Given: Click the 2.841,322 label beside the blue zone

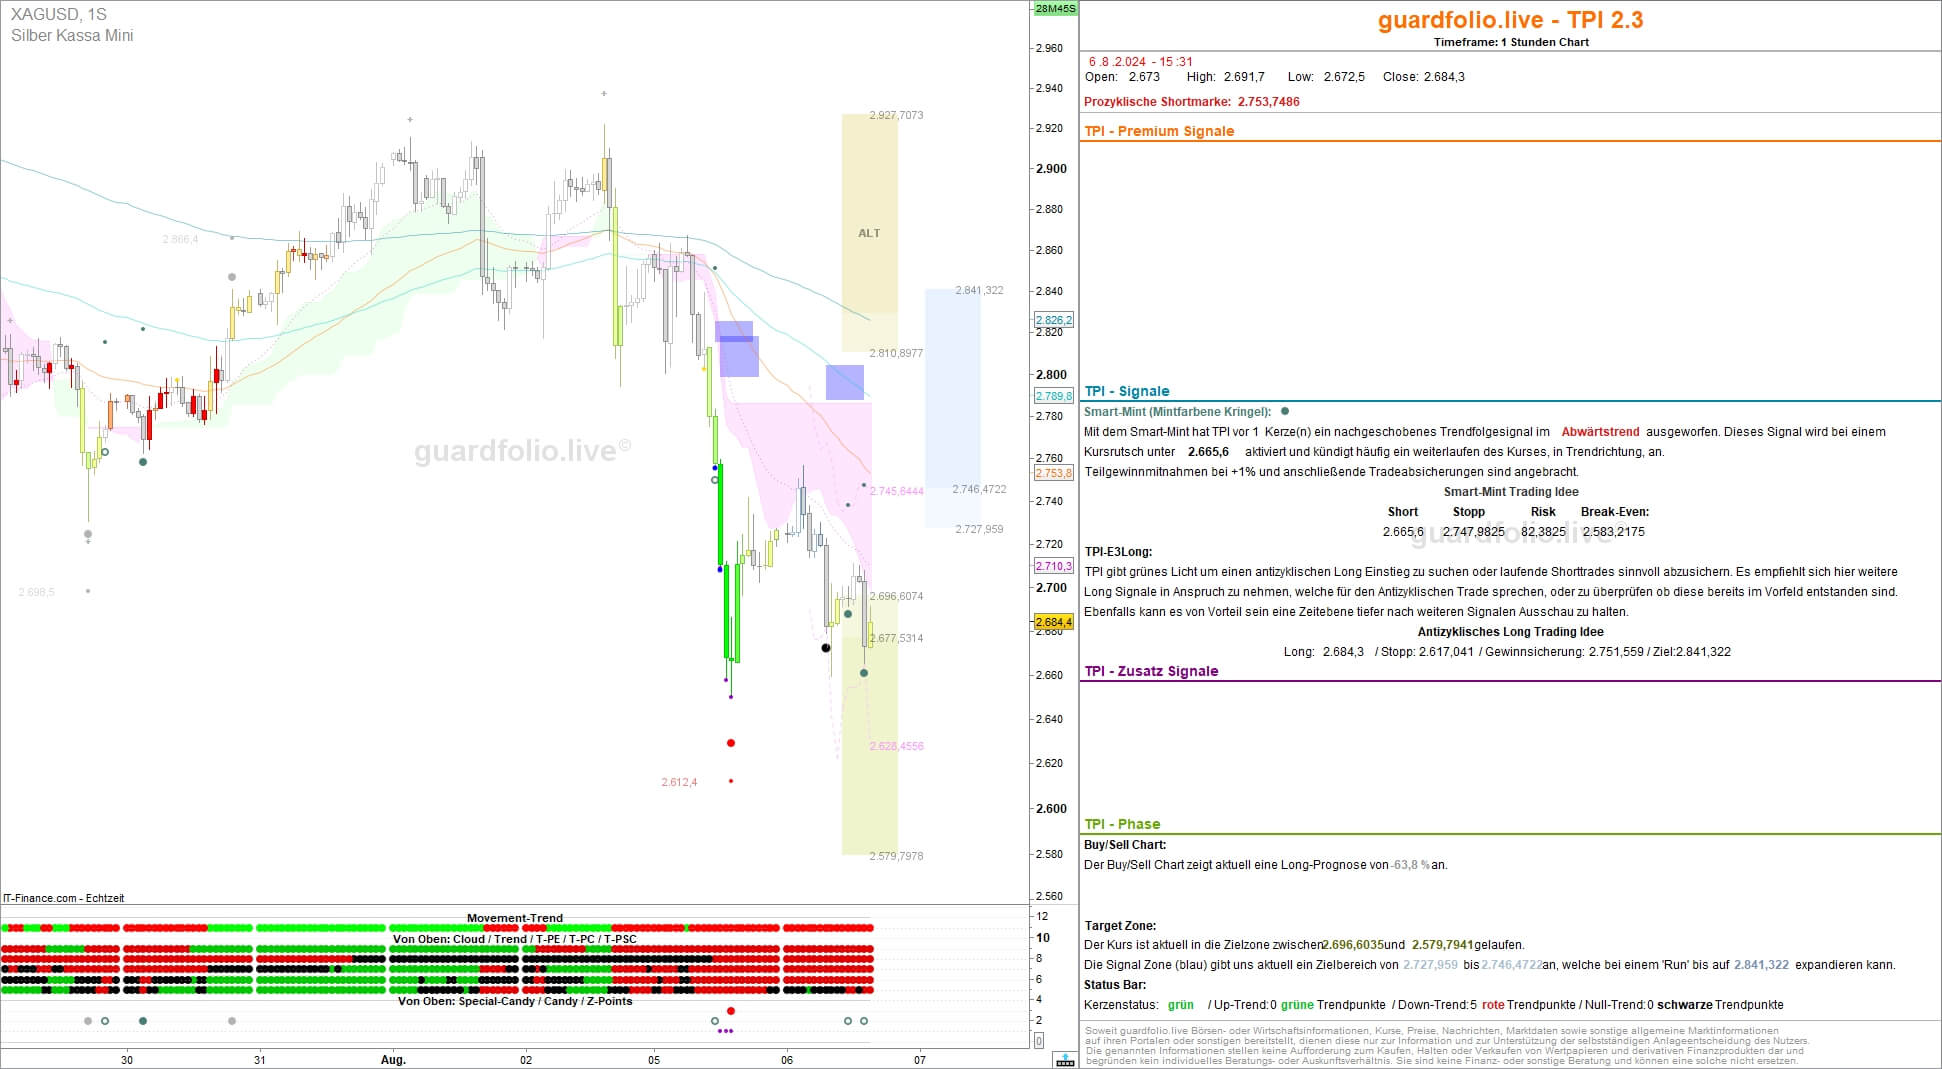Looking at the screenshot, I should pyautogui.click(x=979, y=290).
